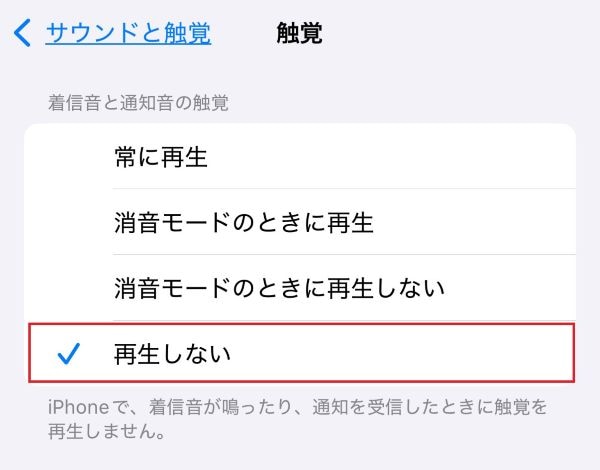Click the blue checkmark beside 再生しない
This screenshot has height=470, width=600.
click(68, 353)
